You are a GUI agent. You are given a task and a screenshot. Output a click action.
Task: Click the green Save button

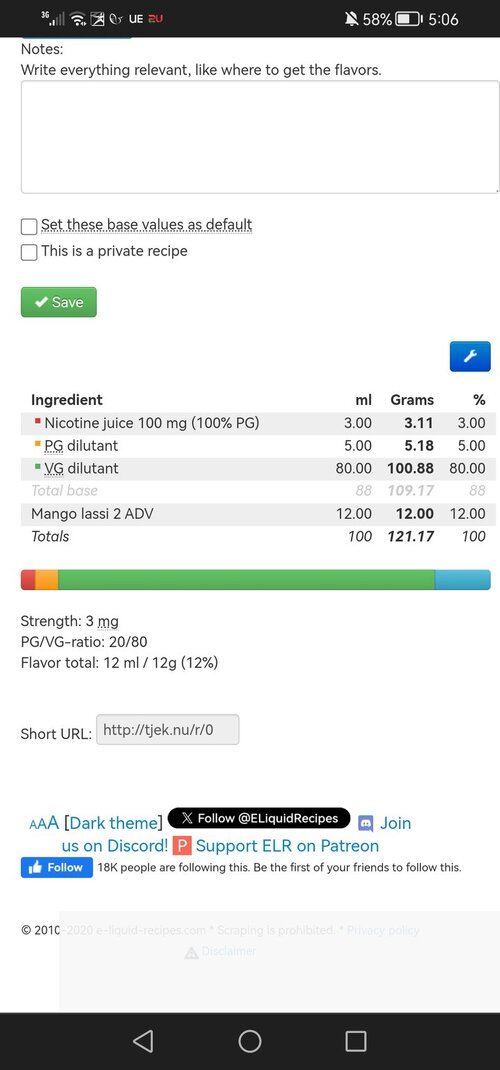59,302
